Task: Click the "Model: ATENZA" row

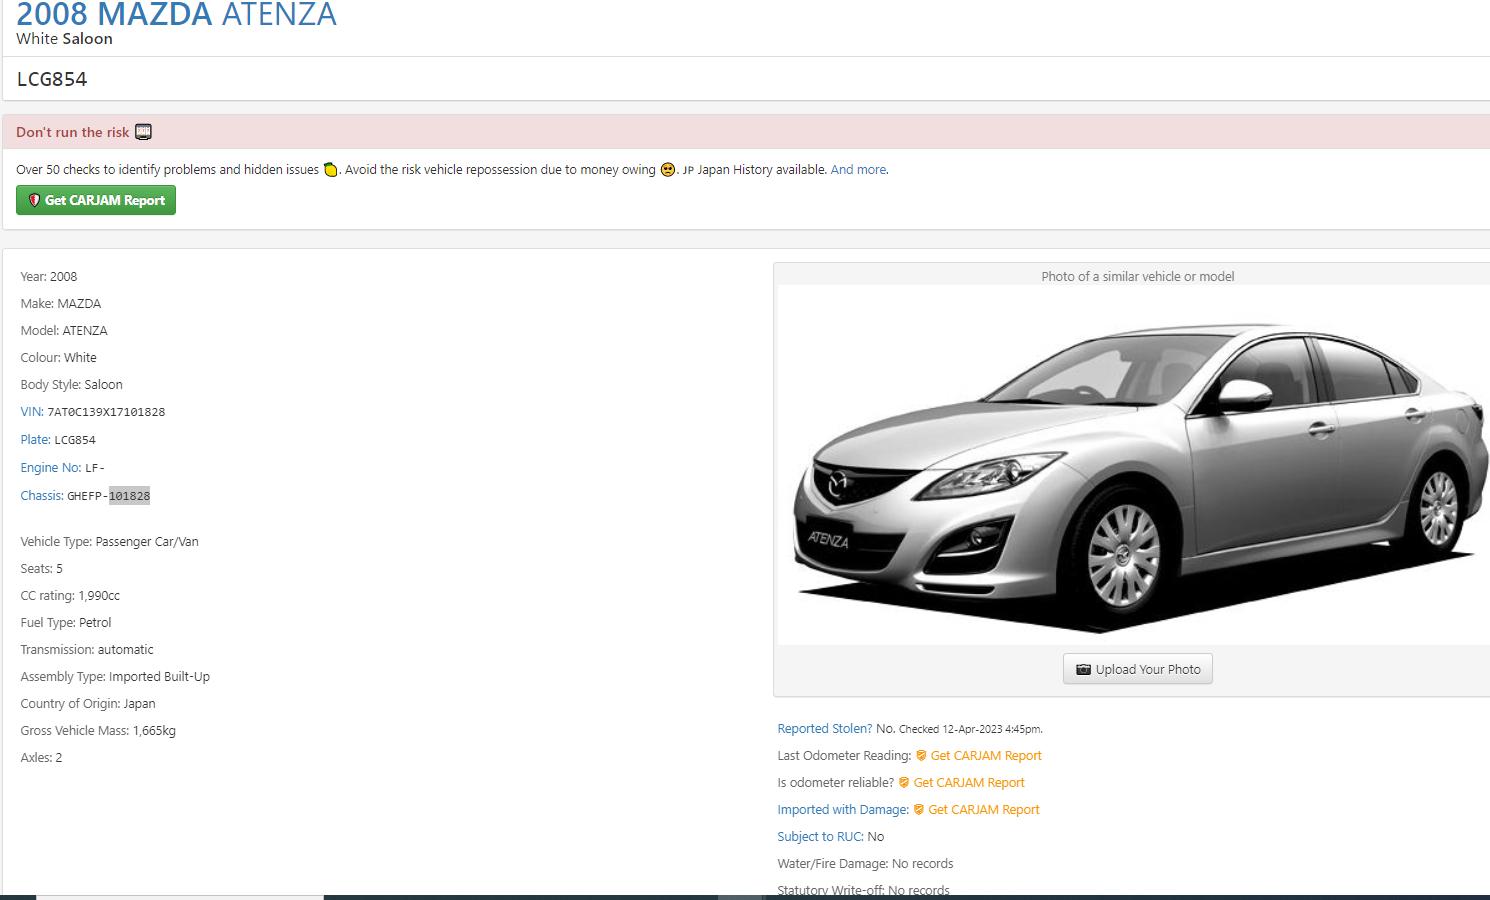Action: pos(64,330)
